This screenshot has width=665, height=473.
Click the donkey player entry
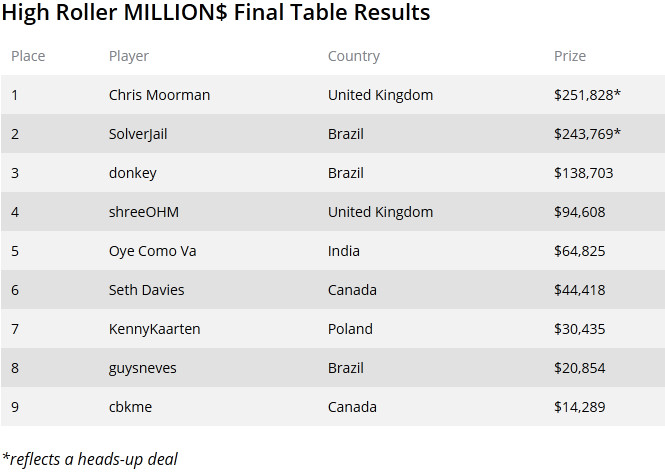pos(133,173)
